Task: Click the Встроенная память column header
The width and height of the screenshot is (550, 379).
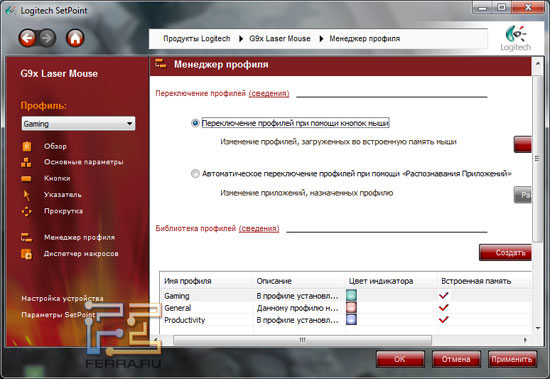Action: pyautogui.click(x=484, y=281)
